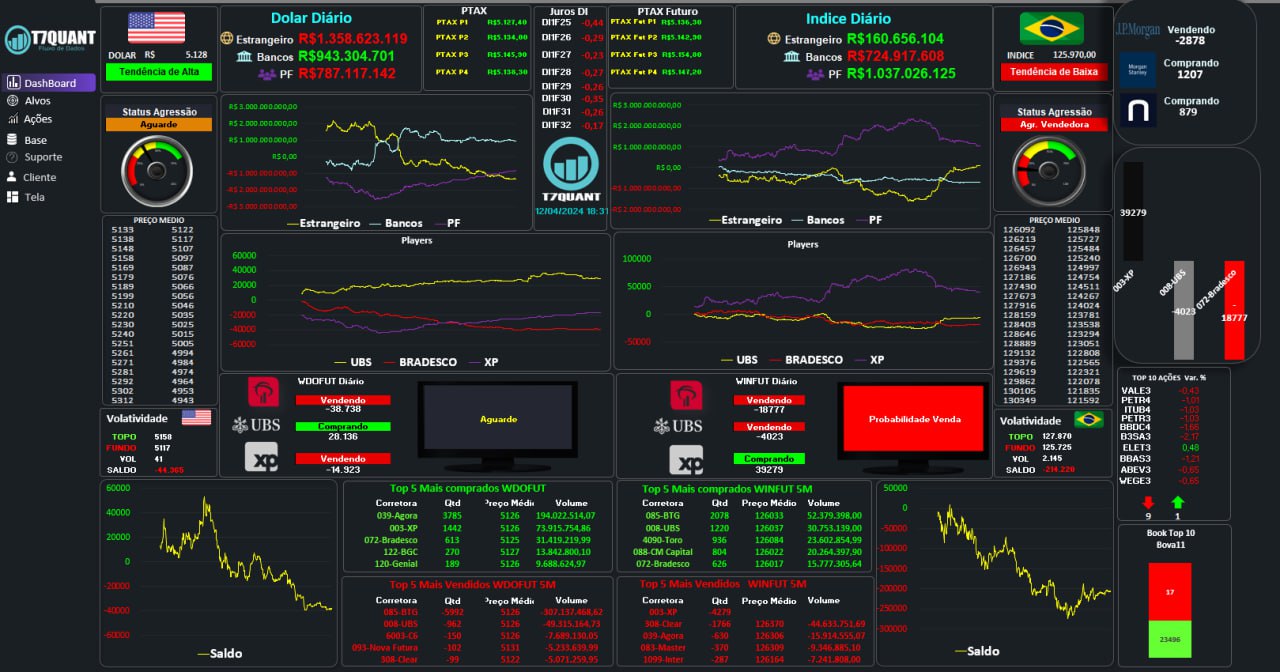Click the red down arrow under Top 10 Ações
Screen dimensions: 1280x672
click(1147, 502)
